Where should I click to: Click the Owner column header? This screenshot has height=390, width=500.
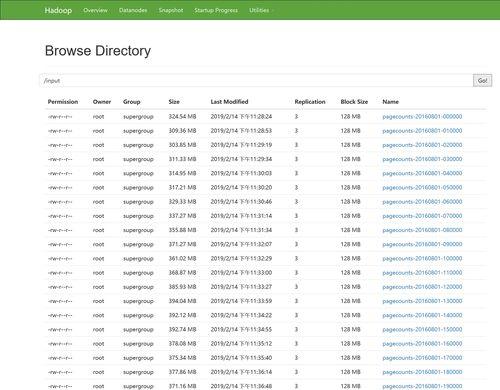(x=102, y=102)
